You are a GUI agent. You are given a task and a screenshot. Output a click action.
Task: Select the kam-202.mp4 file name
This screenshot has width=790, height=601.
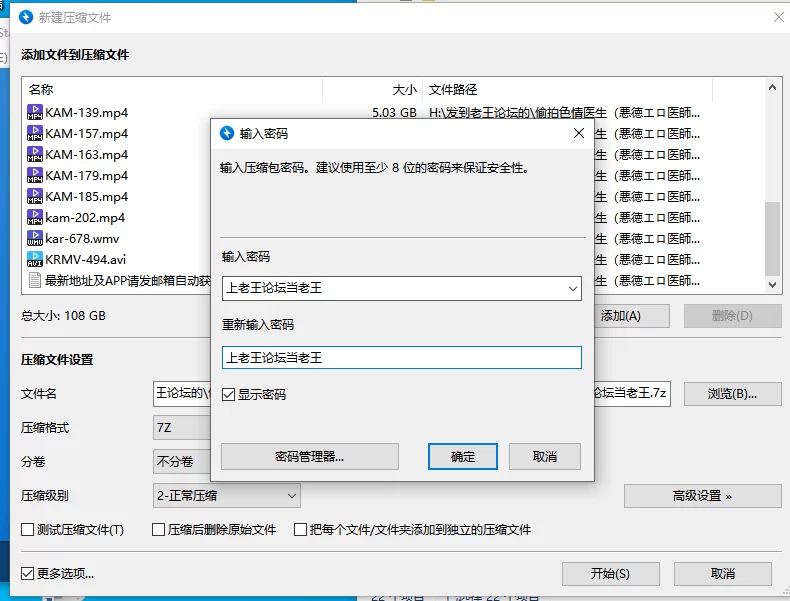pos(85,218)
